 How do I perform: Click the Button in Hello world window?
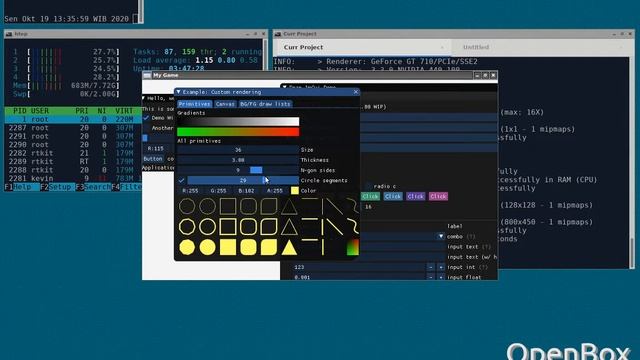point(153,159)
